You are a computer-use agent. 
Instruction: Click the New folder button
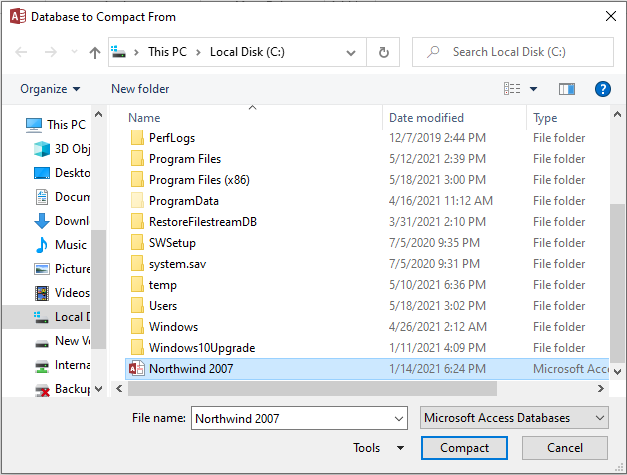140,89
